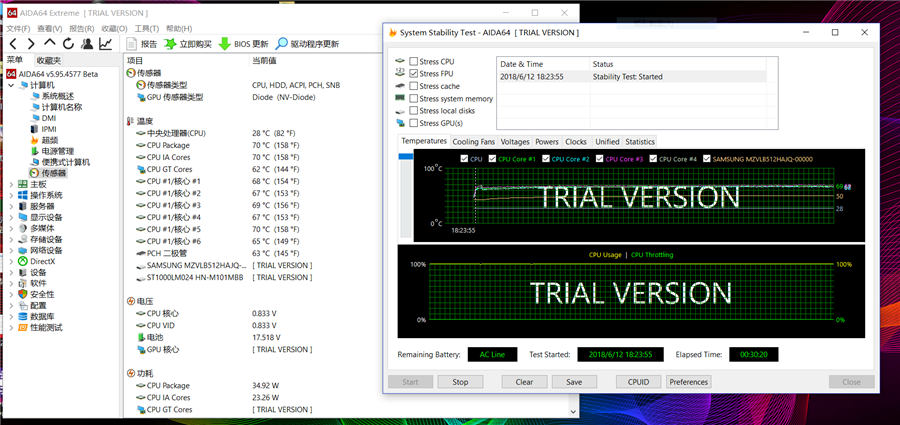Viewport: 900px width, 425px height.
Task: Switch to the 收藏夹 favorites tab
Action: [x=48, y=60]
